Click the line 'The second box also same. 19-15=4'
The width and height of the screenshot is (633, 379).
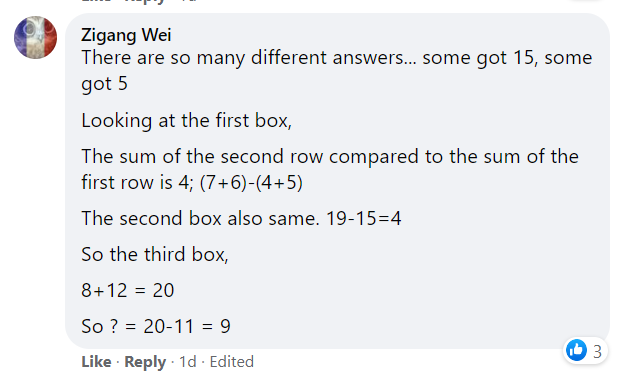tap(241, 218)
